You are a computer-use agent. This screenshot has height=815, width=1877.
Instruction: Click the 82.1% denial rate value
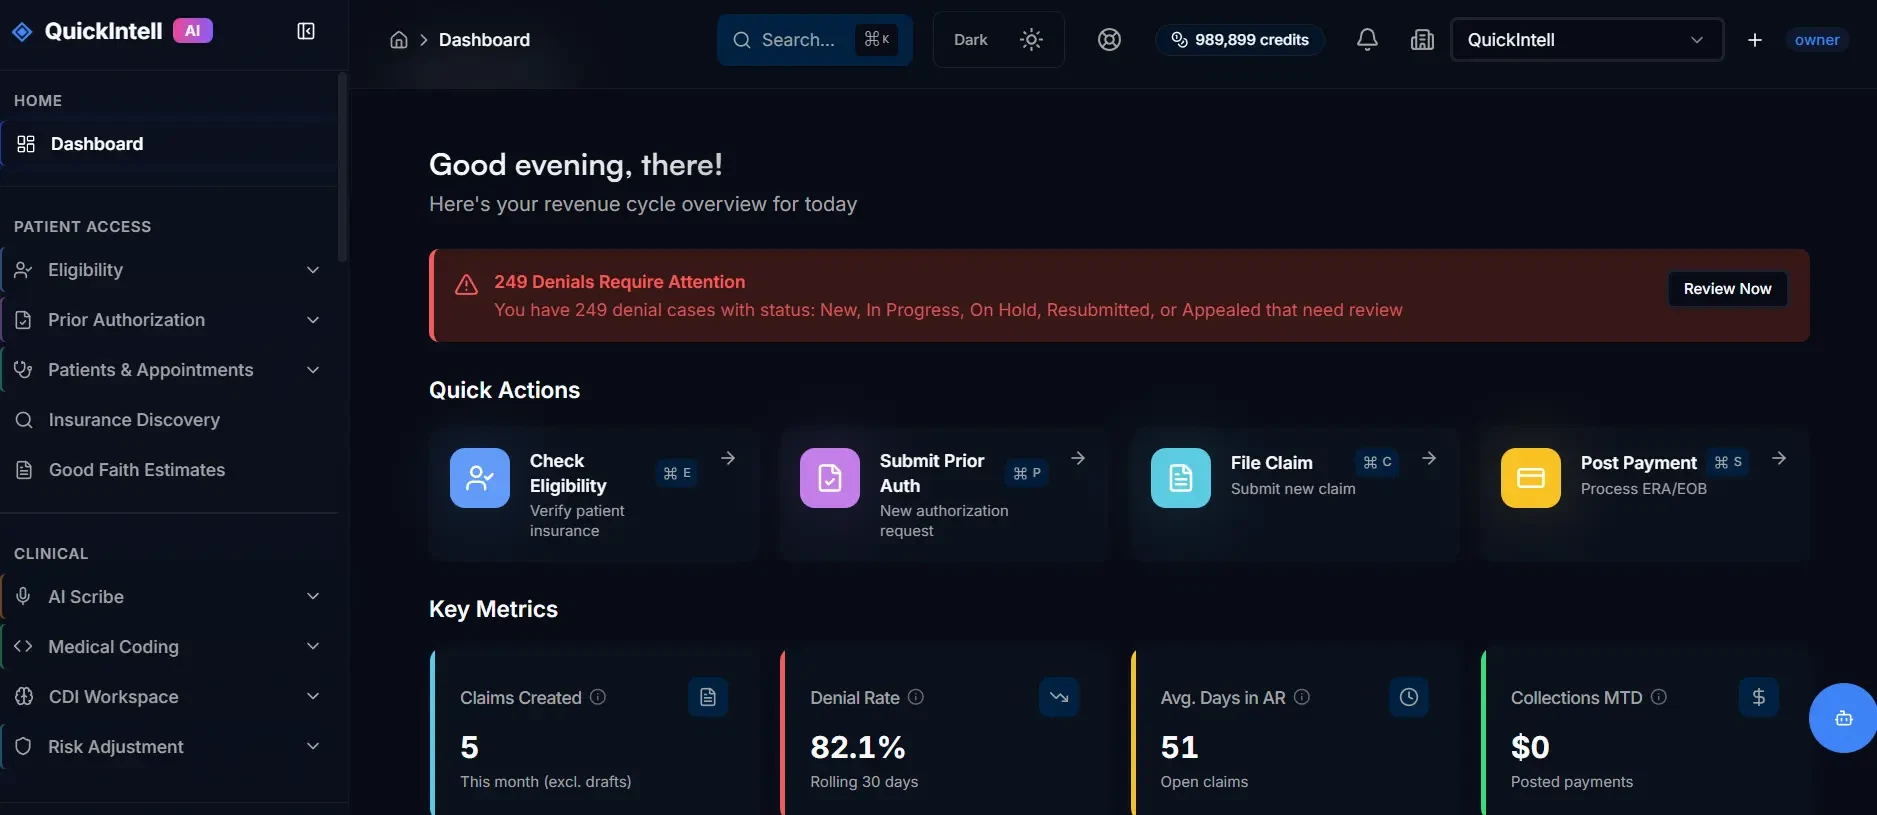(858, 747)
